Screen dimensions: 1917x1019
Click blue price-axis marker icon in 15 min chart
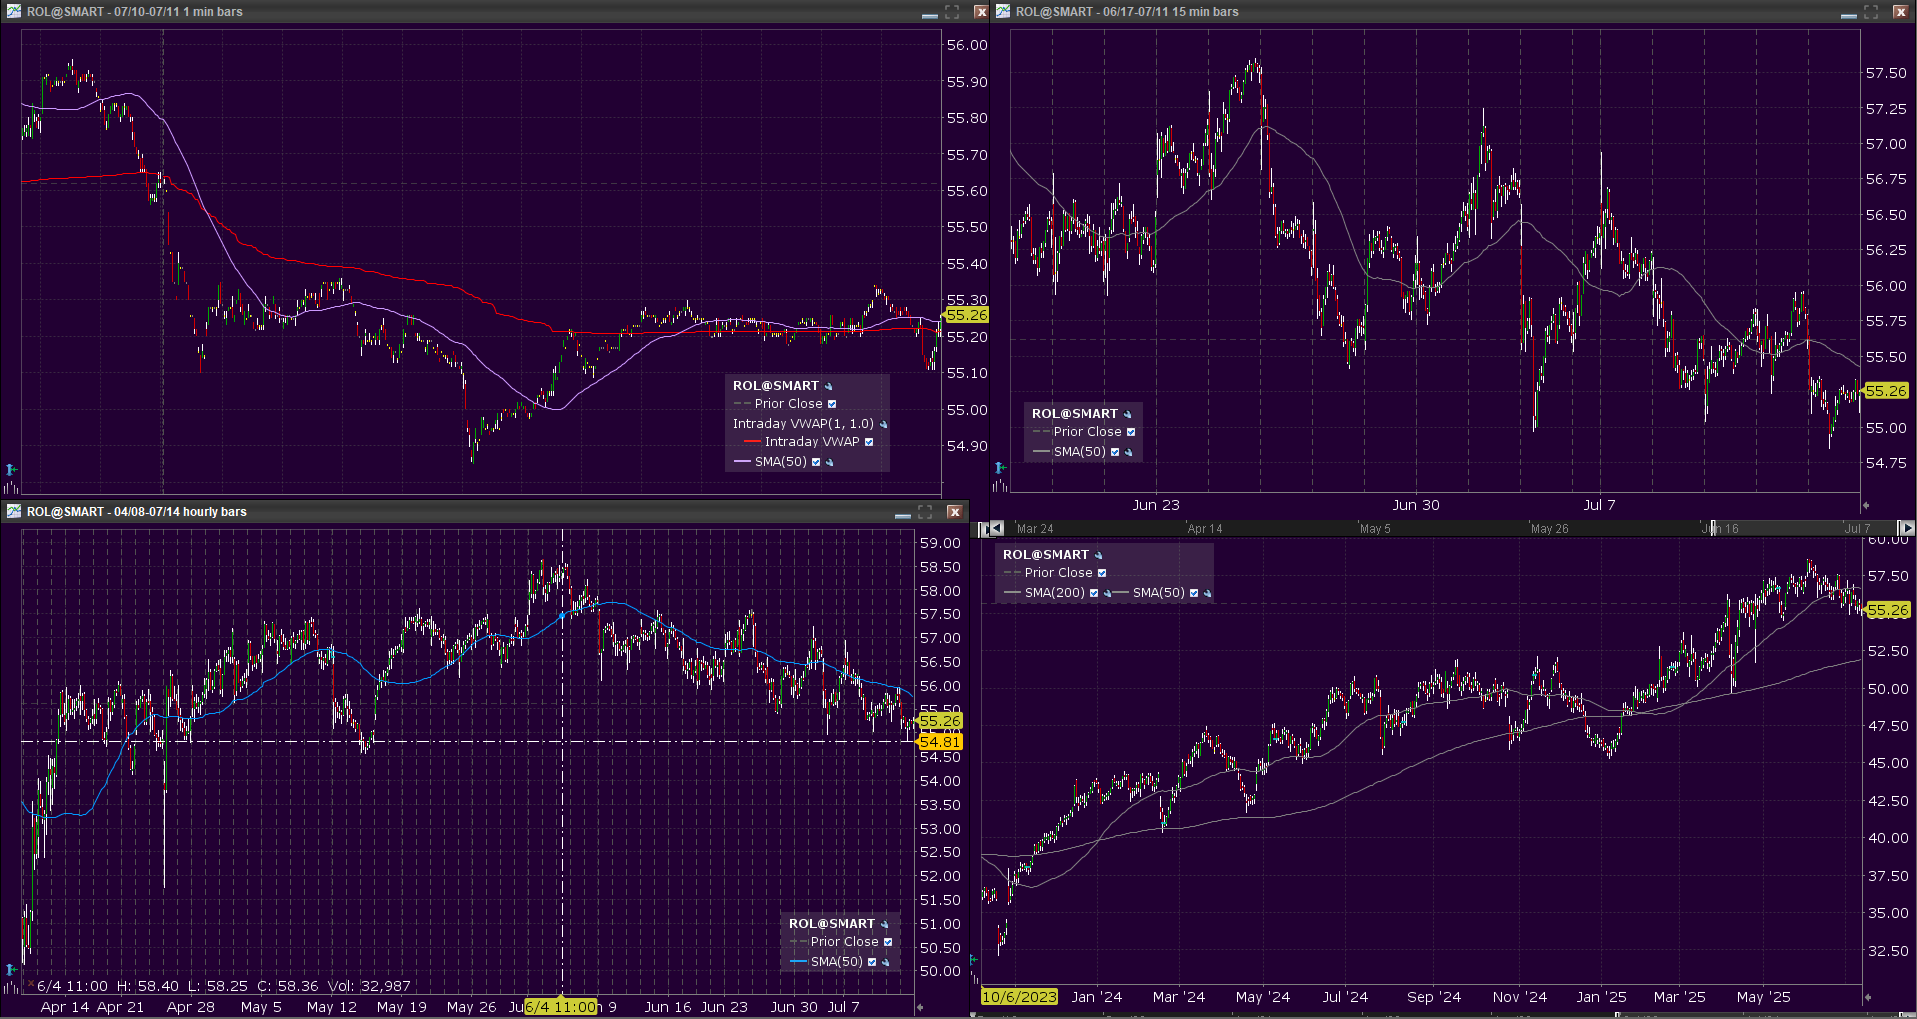point(999,467)
